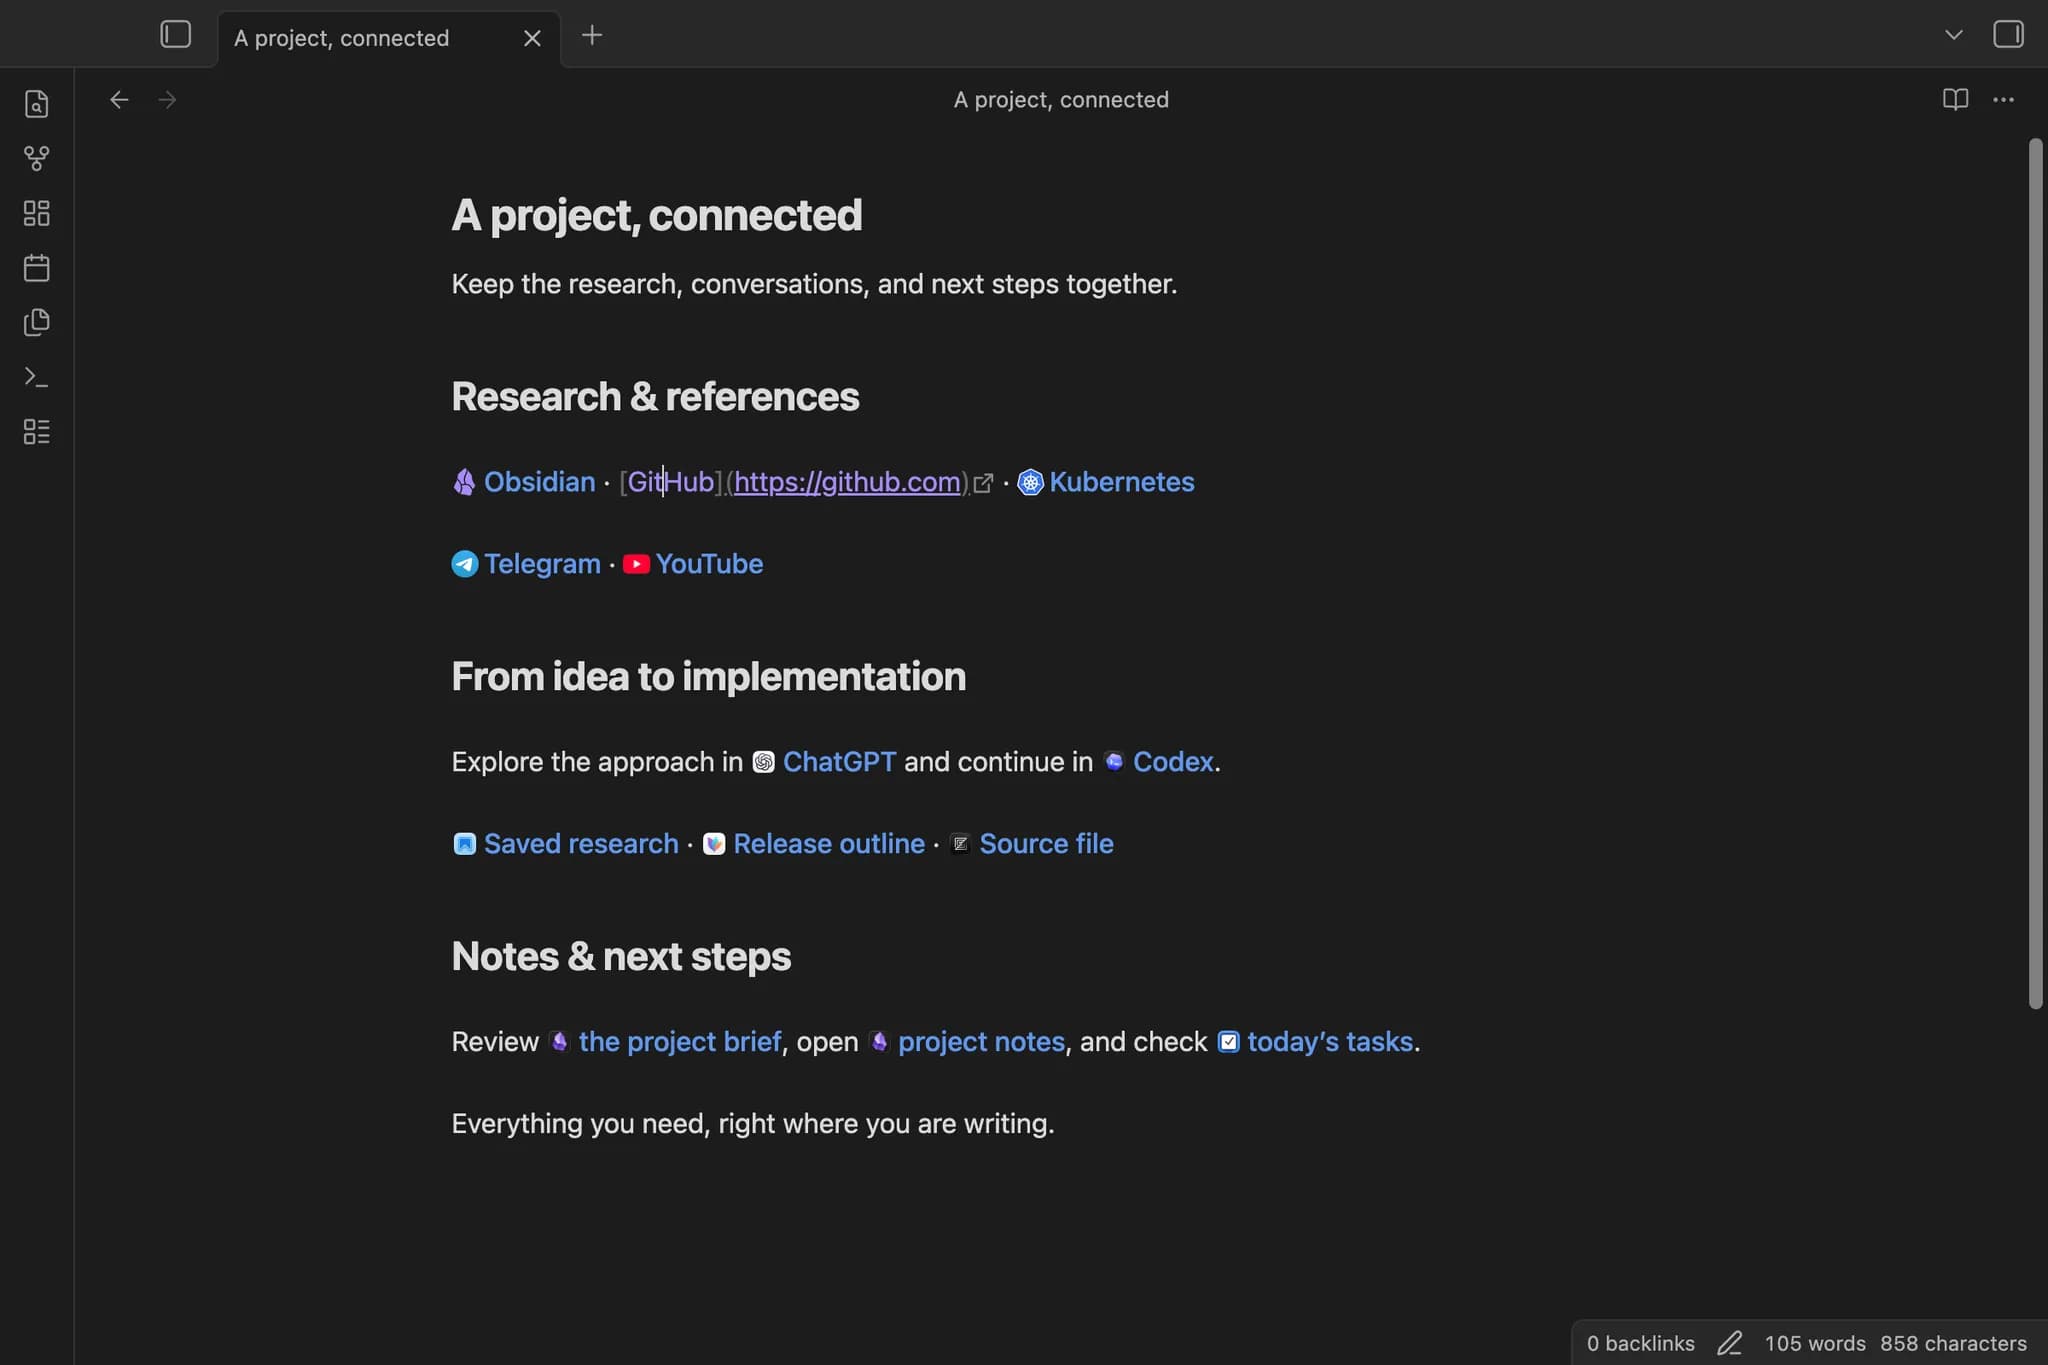Open the 'today's tasks' link
The height and width of the screenshot is (1365, 2048).
click(x=1330, y=1042)
